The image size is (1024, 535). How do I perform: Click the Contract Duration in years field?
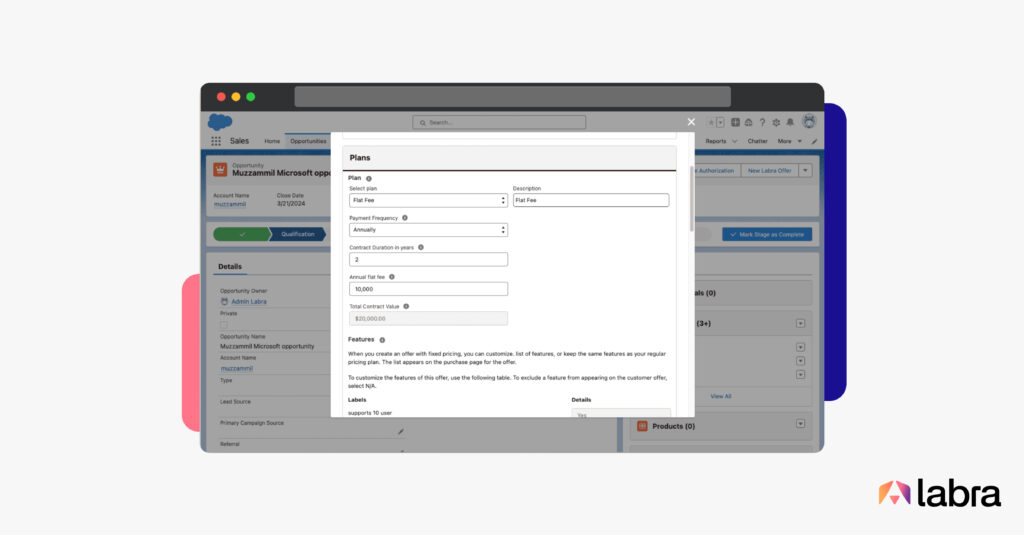click(428, 259)
